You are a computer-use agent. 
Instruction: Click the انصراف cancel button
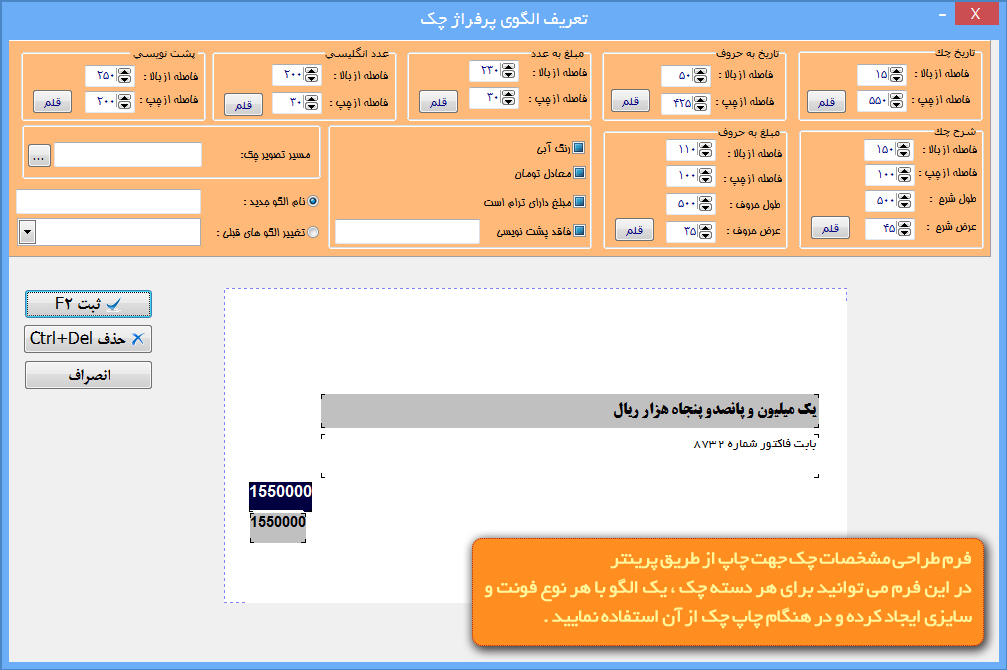click(x=88, y=375)
